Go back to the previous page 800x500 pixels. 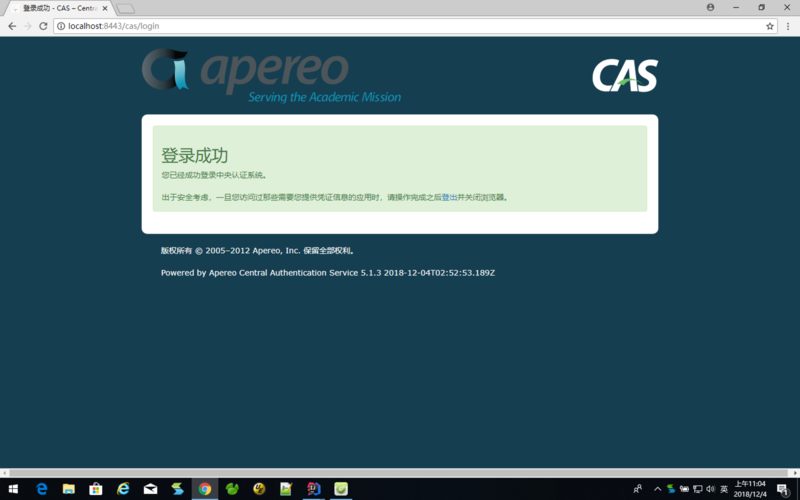pyautogui.click(x=12, y=26)
